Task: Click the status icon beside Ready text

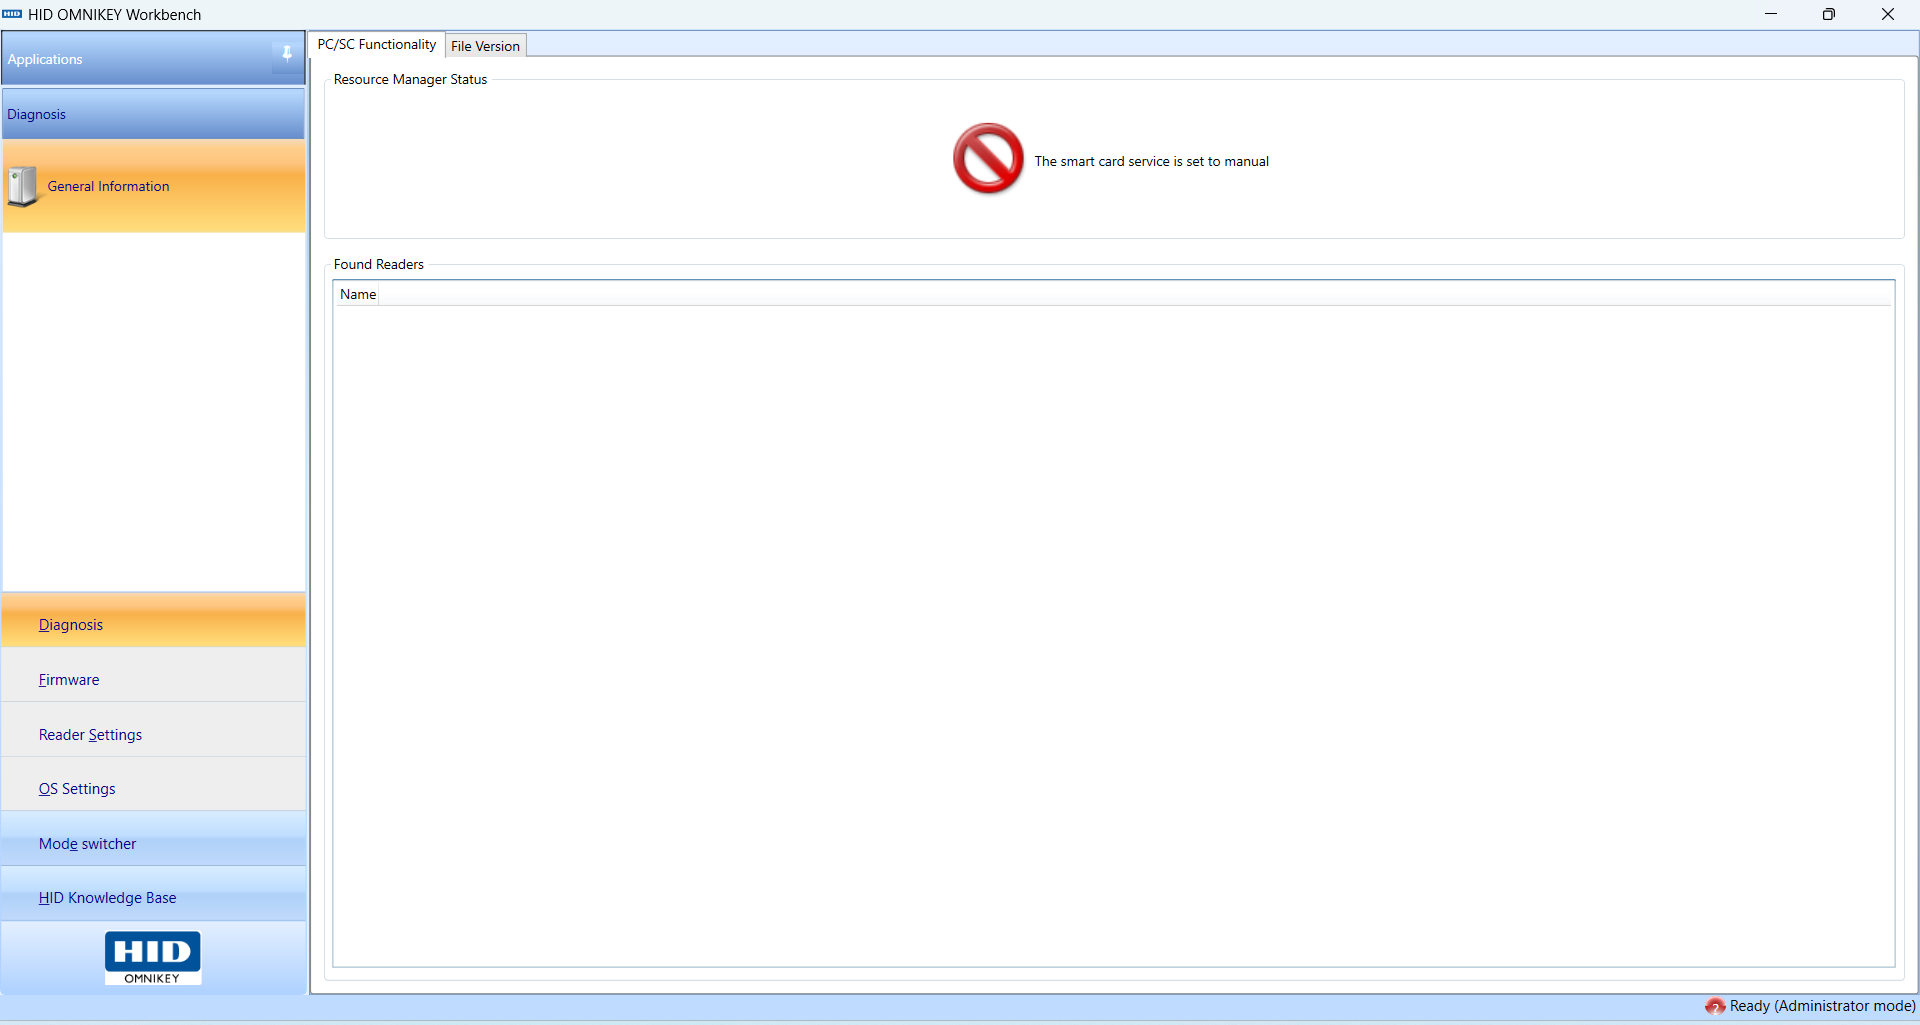Action: 1715,1006
